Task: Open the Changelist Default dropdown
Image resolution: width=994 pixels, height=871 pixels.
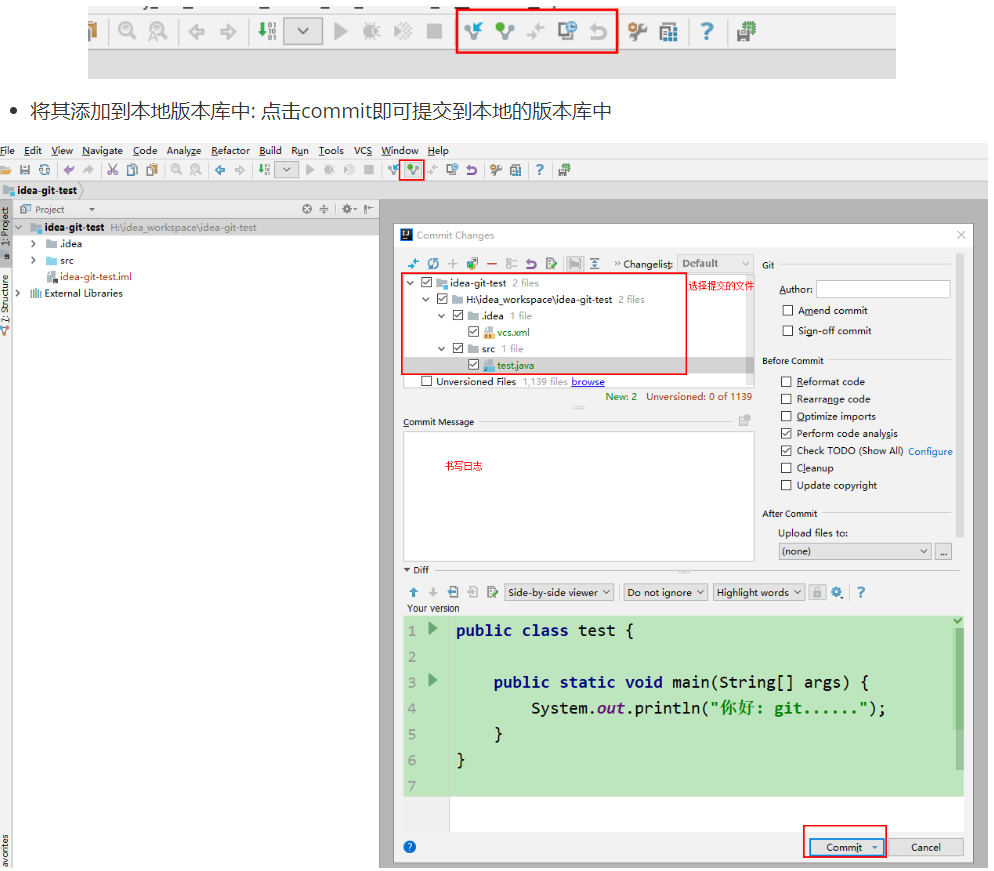Action: (x=715, y=263)
